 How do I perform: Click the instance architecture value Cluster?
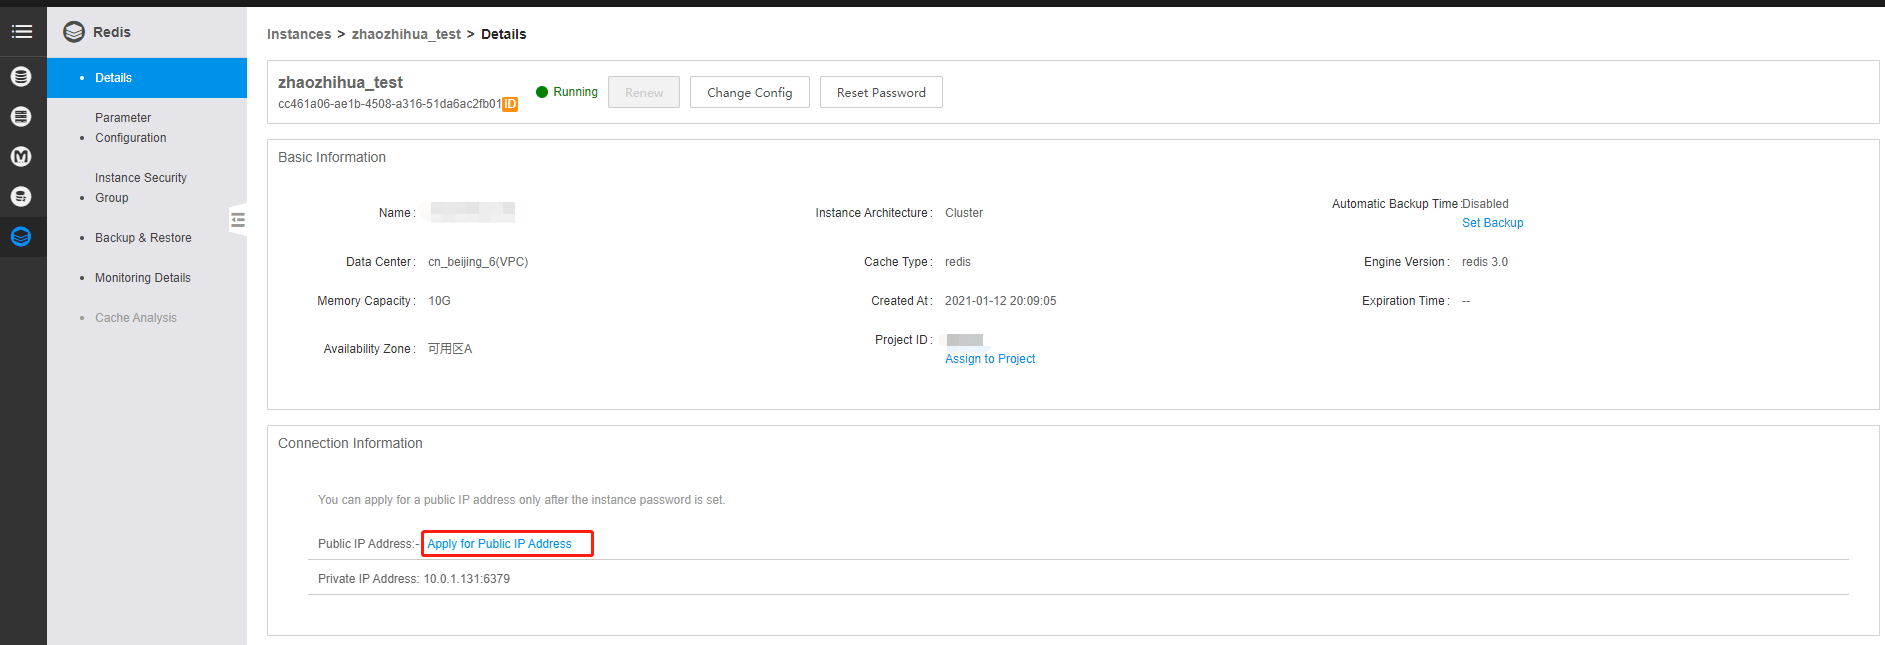coord(964,213)
